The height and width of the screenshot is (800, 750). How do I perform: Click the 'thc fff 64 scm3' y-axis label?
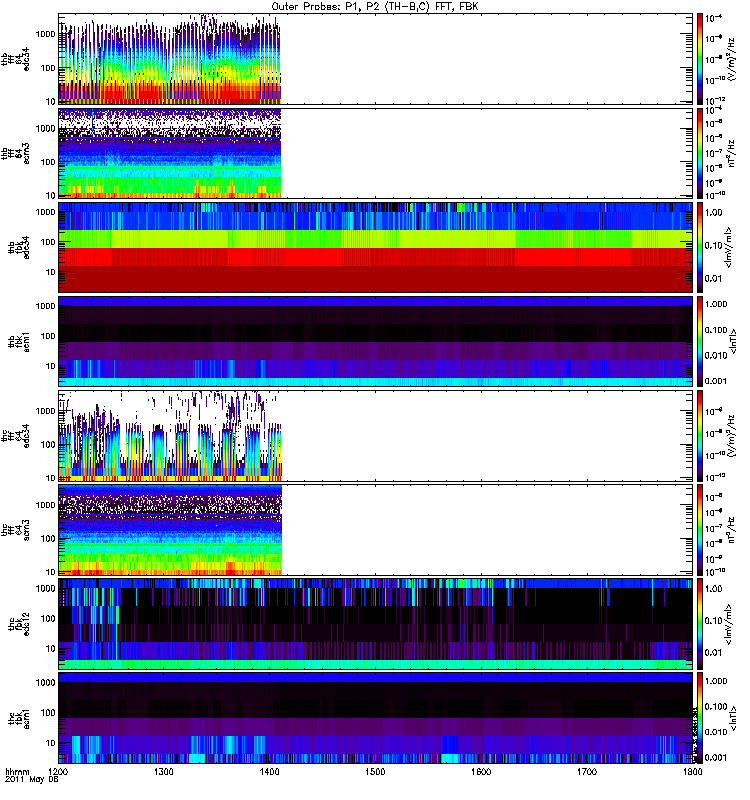pos(16,530)
